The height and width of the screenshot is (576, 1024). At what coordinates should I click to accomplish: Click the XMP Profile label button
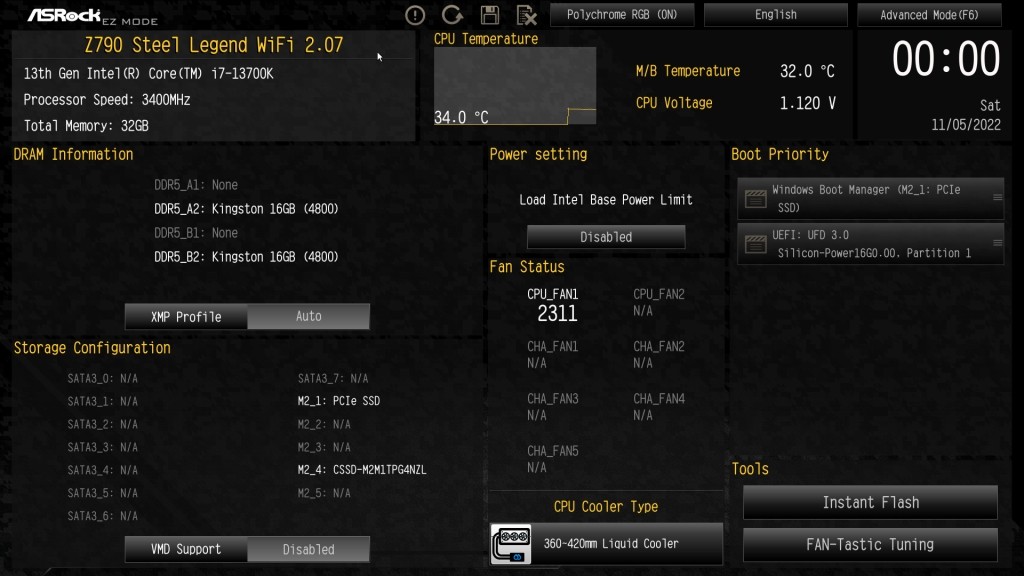coord(186,316)
